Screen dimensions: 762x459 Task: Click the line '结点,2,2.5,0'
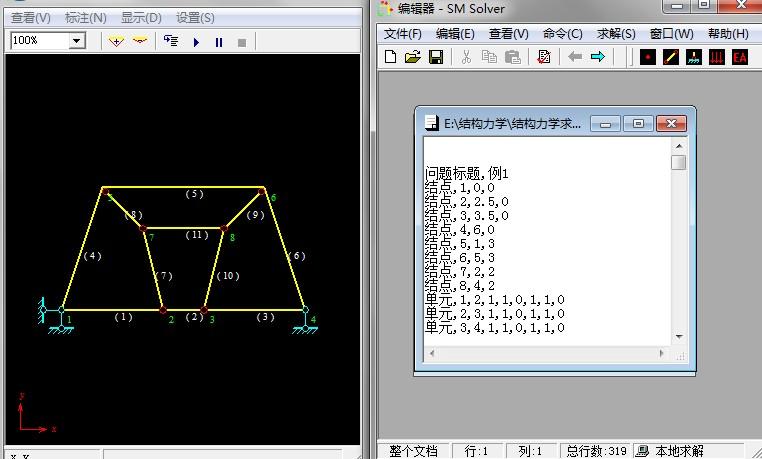tap(467, 202)
